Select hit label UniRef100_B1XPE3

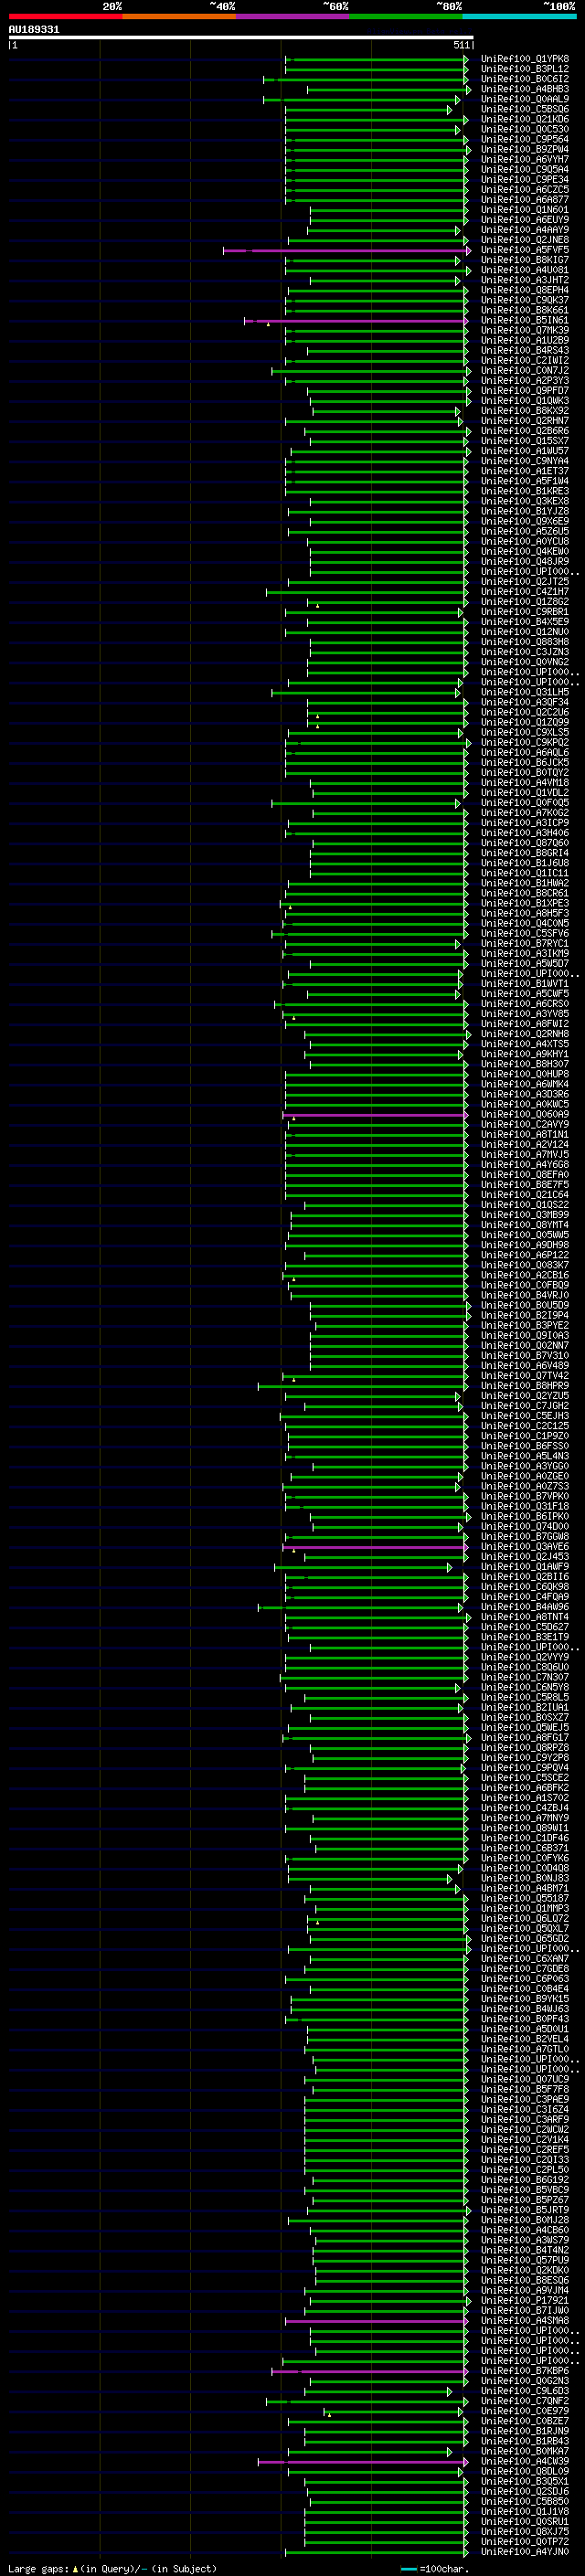pos(525,904)
